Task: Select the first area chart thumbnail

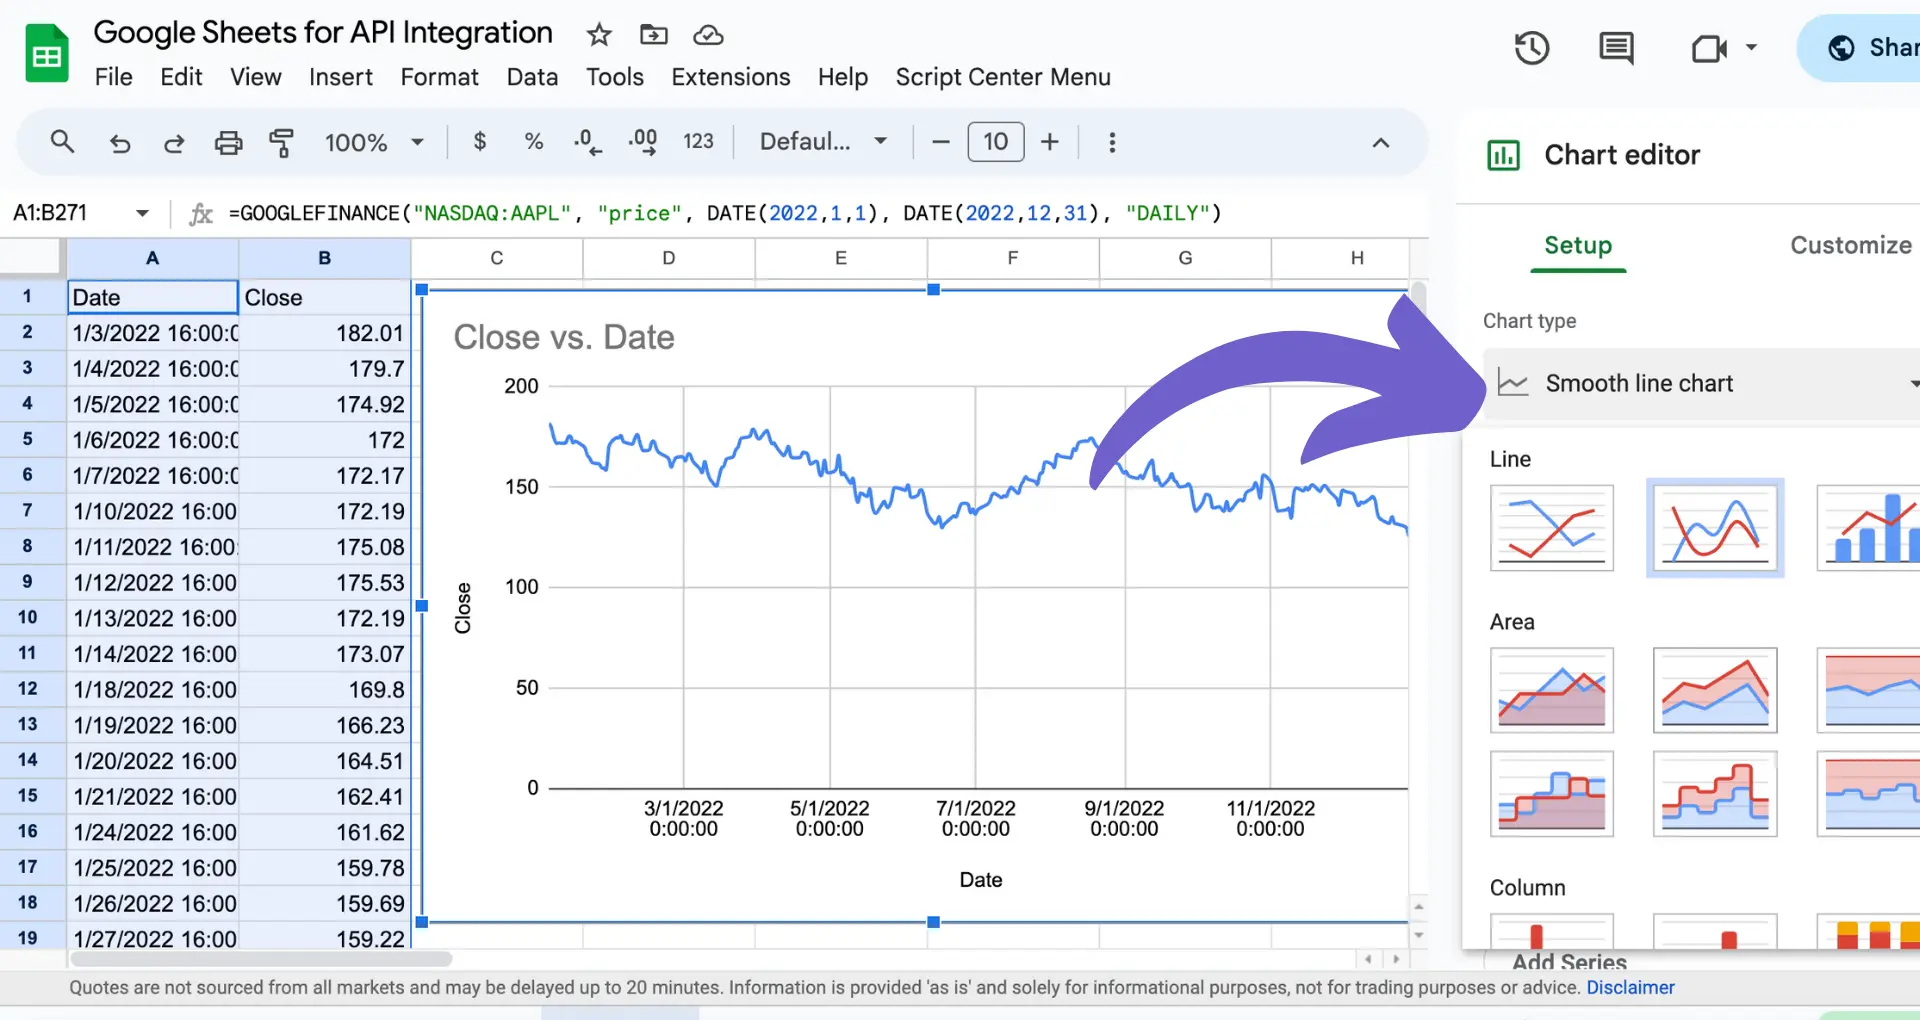Action: click(1551, 690)
